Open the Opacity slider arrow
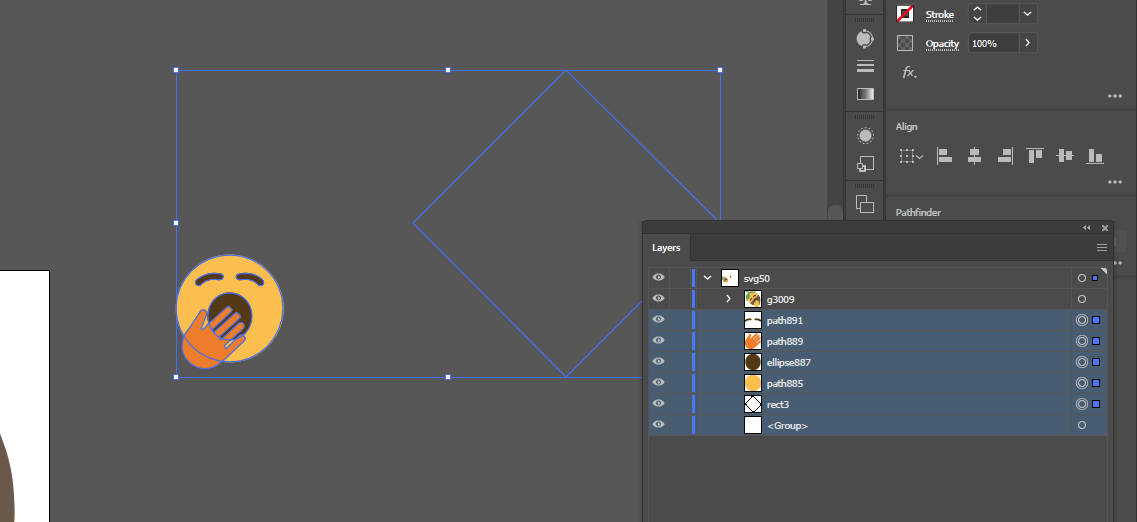 tap(1028, 44)
